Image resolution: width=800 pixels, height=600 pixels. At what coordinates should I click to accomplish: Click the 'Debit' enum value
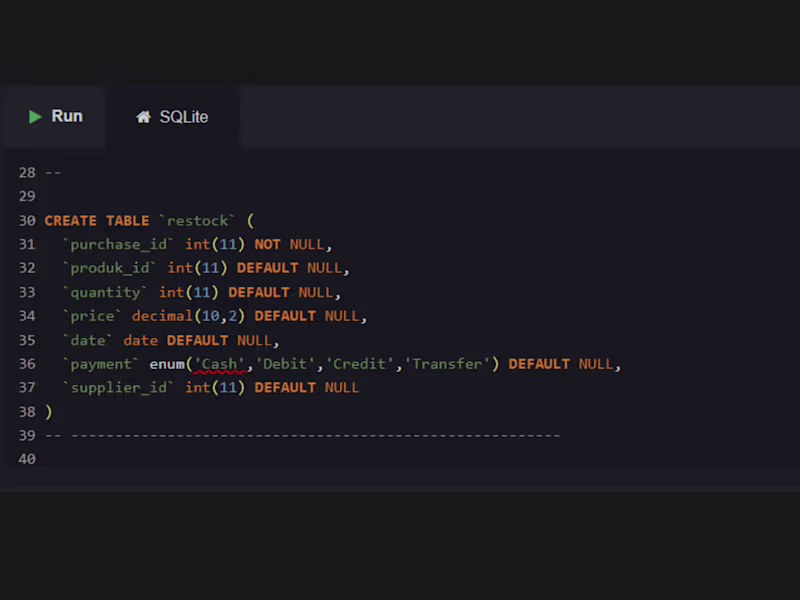[285, 364]
